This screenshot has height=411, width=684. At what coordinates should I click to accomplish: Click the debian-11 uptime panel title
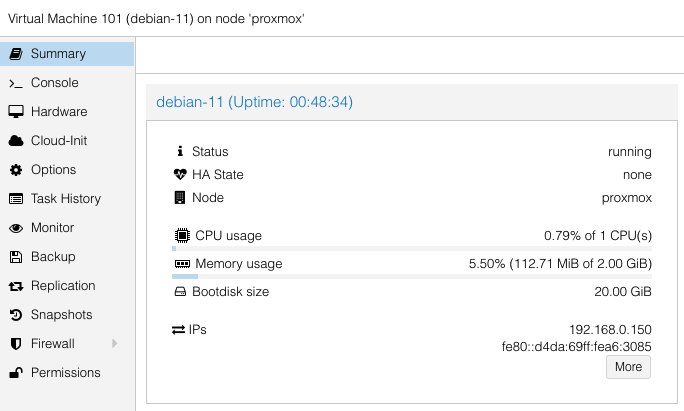click(x=255, y=102)
